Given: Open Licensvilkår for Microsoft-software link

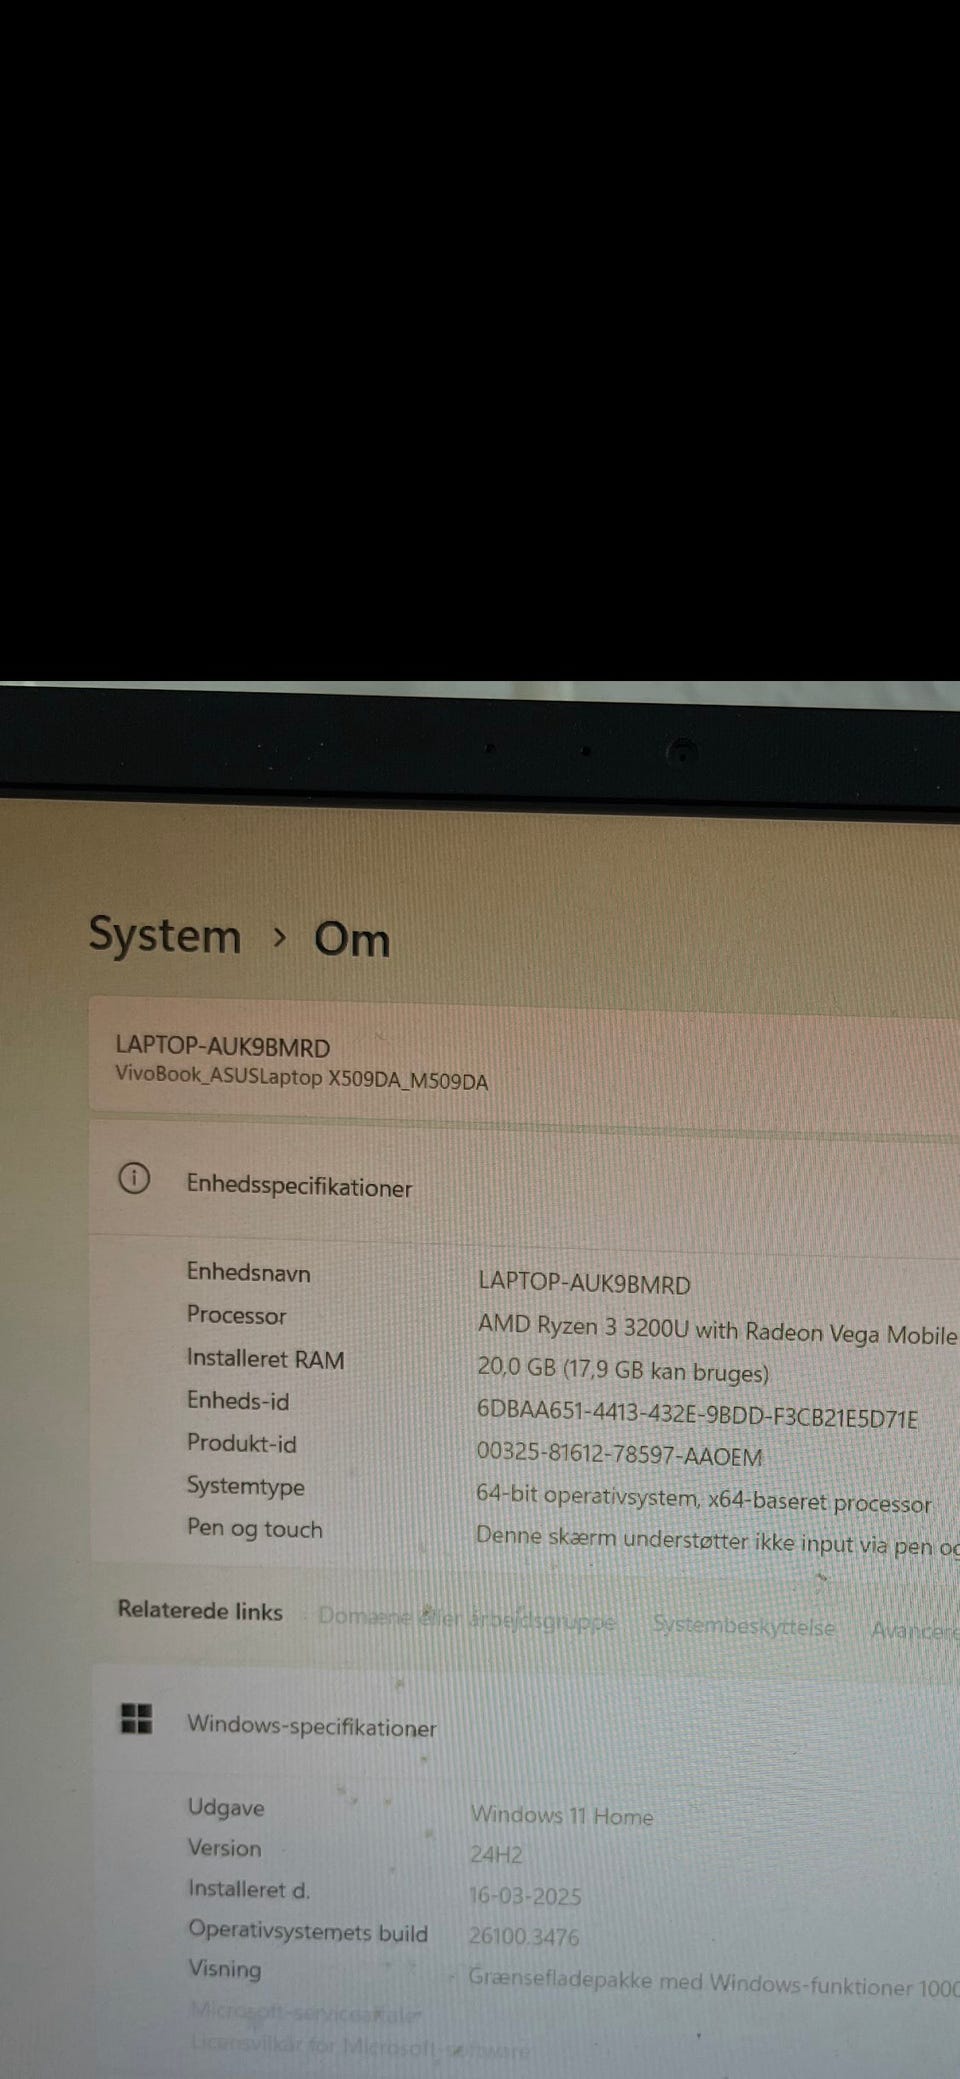Looking at the screenshot, I should 359,2047.
